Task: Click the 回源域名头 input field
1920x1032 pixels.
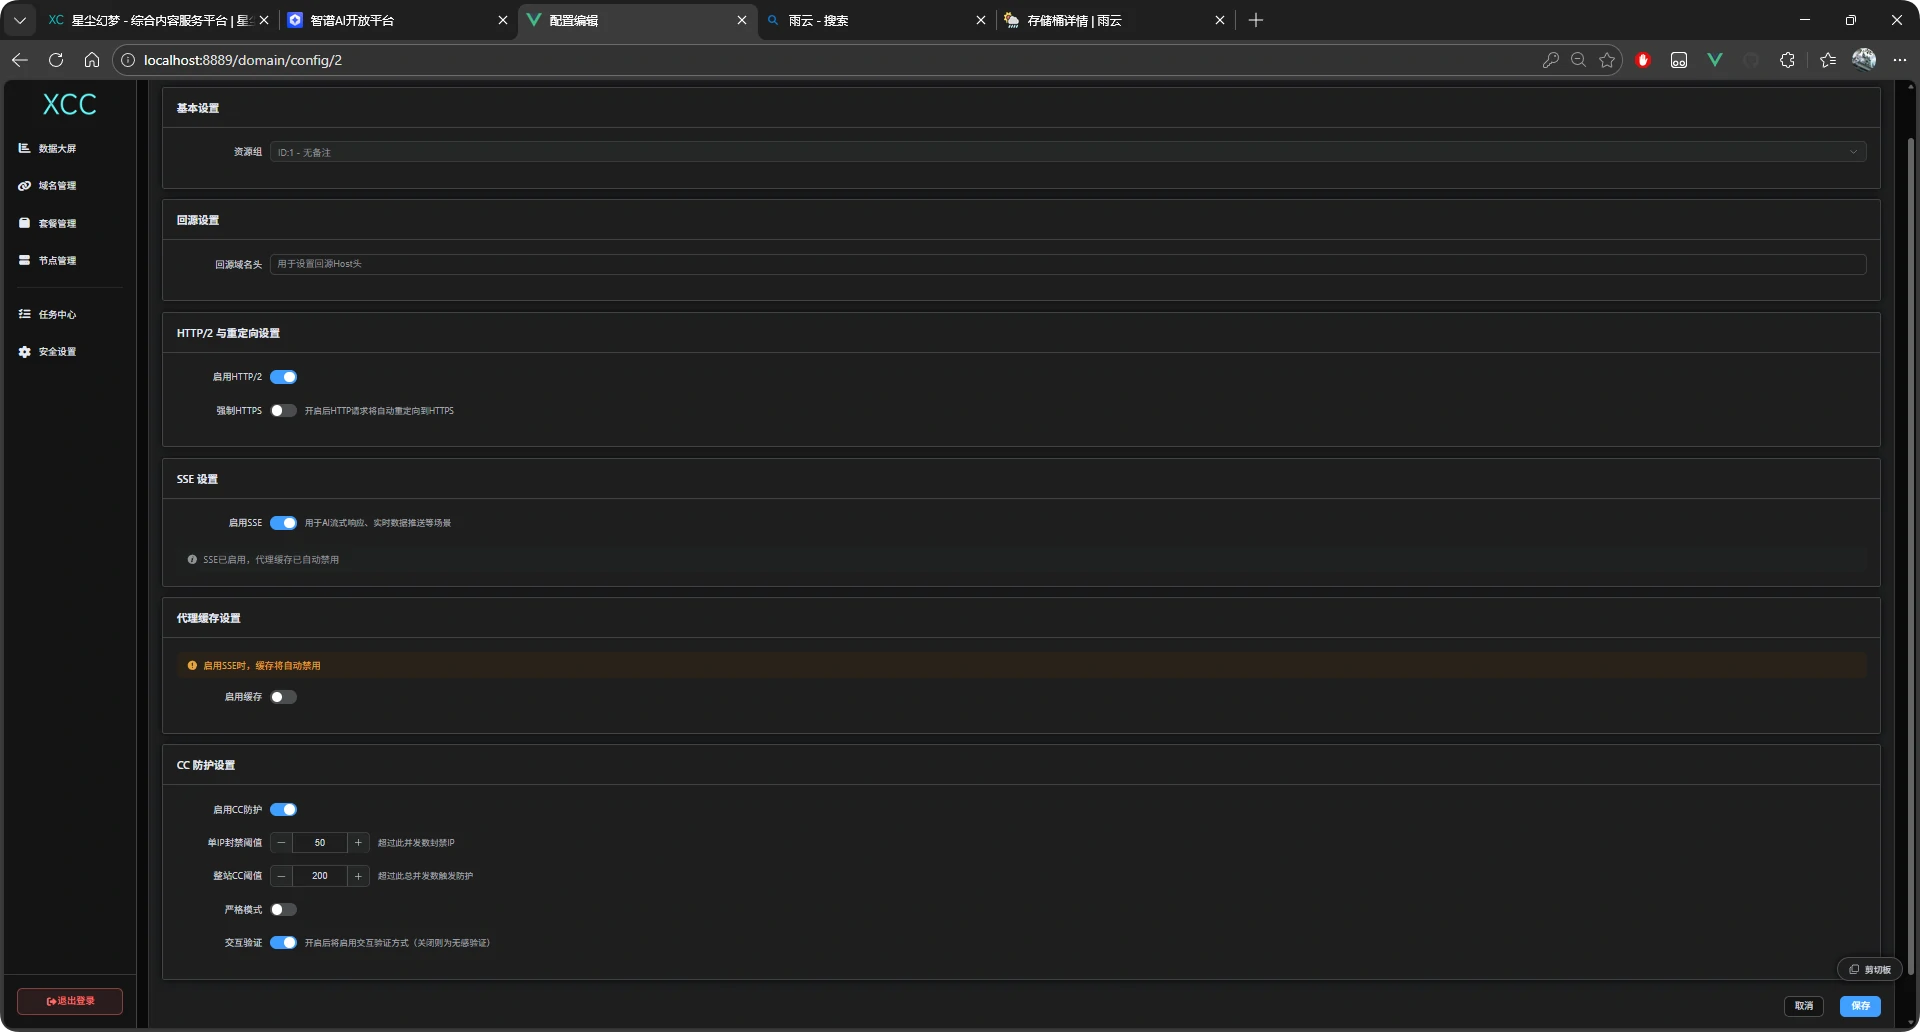Action: point(1067,264)
